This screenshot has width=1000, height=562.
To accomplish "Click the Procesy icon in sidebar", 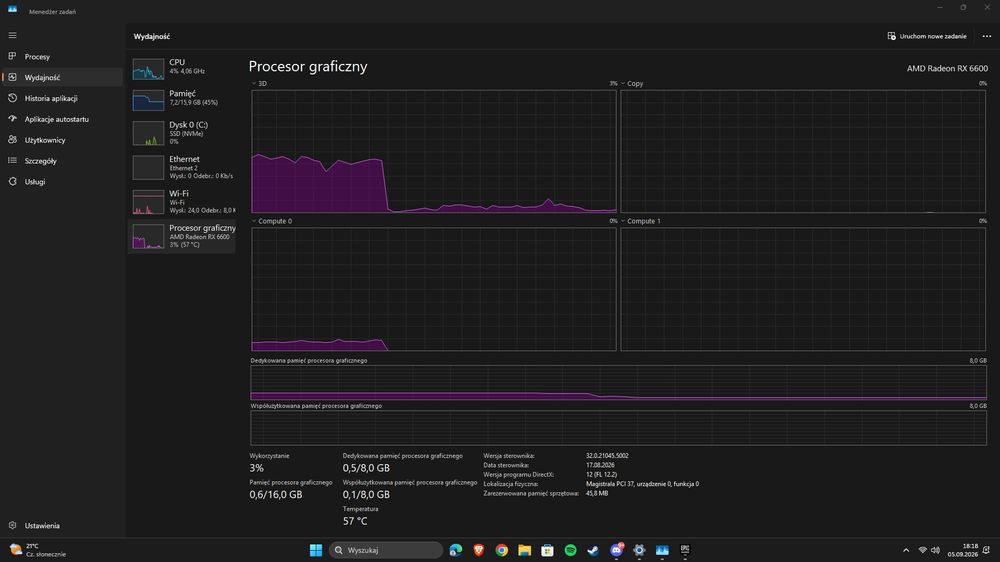I will click(x=12, y=56).
